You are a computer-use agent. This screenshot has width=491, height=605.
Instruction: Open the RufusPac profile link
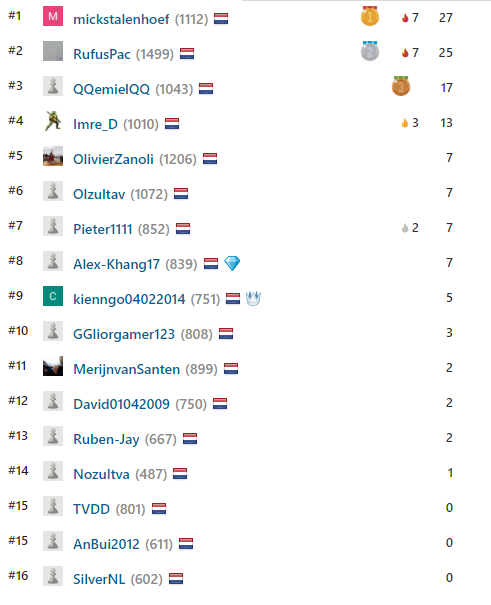point(102,54)
